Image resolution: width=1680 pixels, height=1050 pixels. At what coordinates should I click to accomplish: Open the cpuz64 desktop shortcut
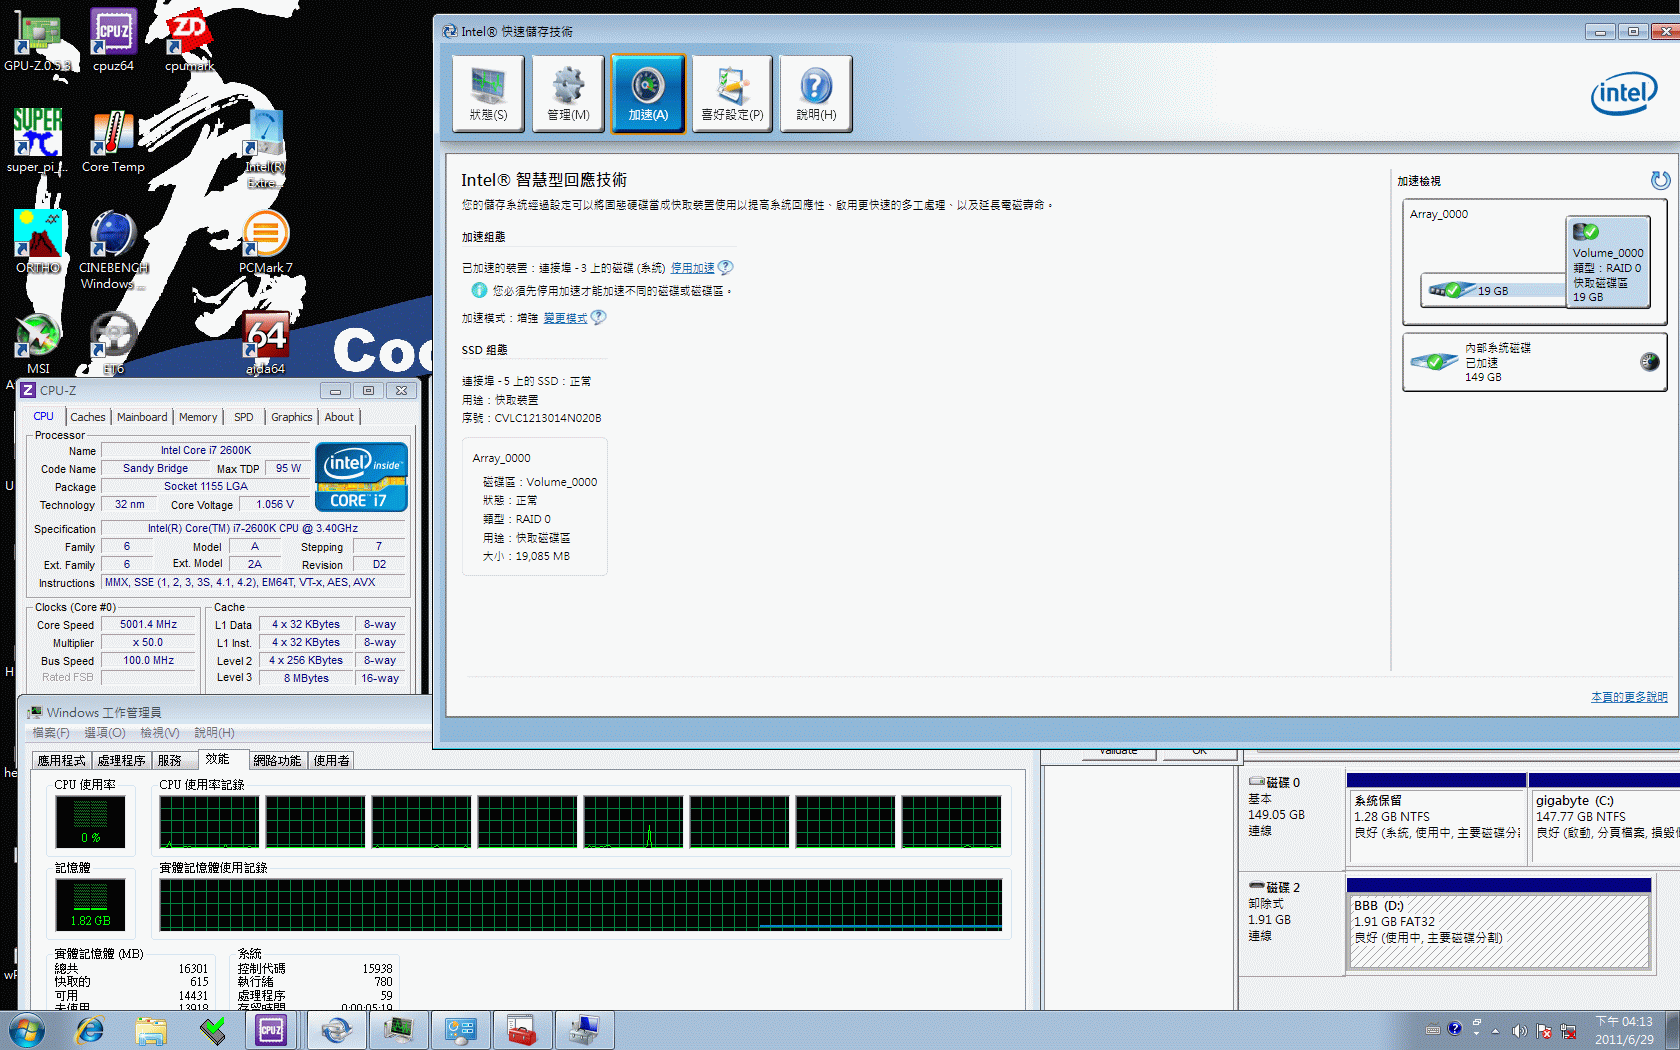(113, 42)
